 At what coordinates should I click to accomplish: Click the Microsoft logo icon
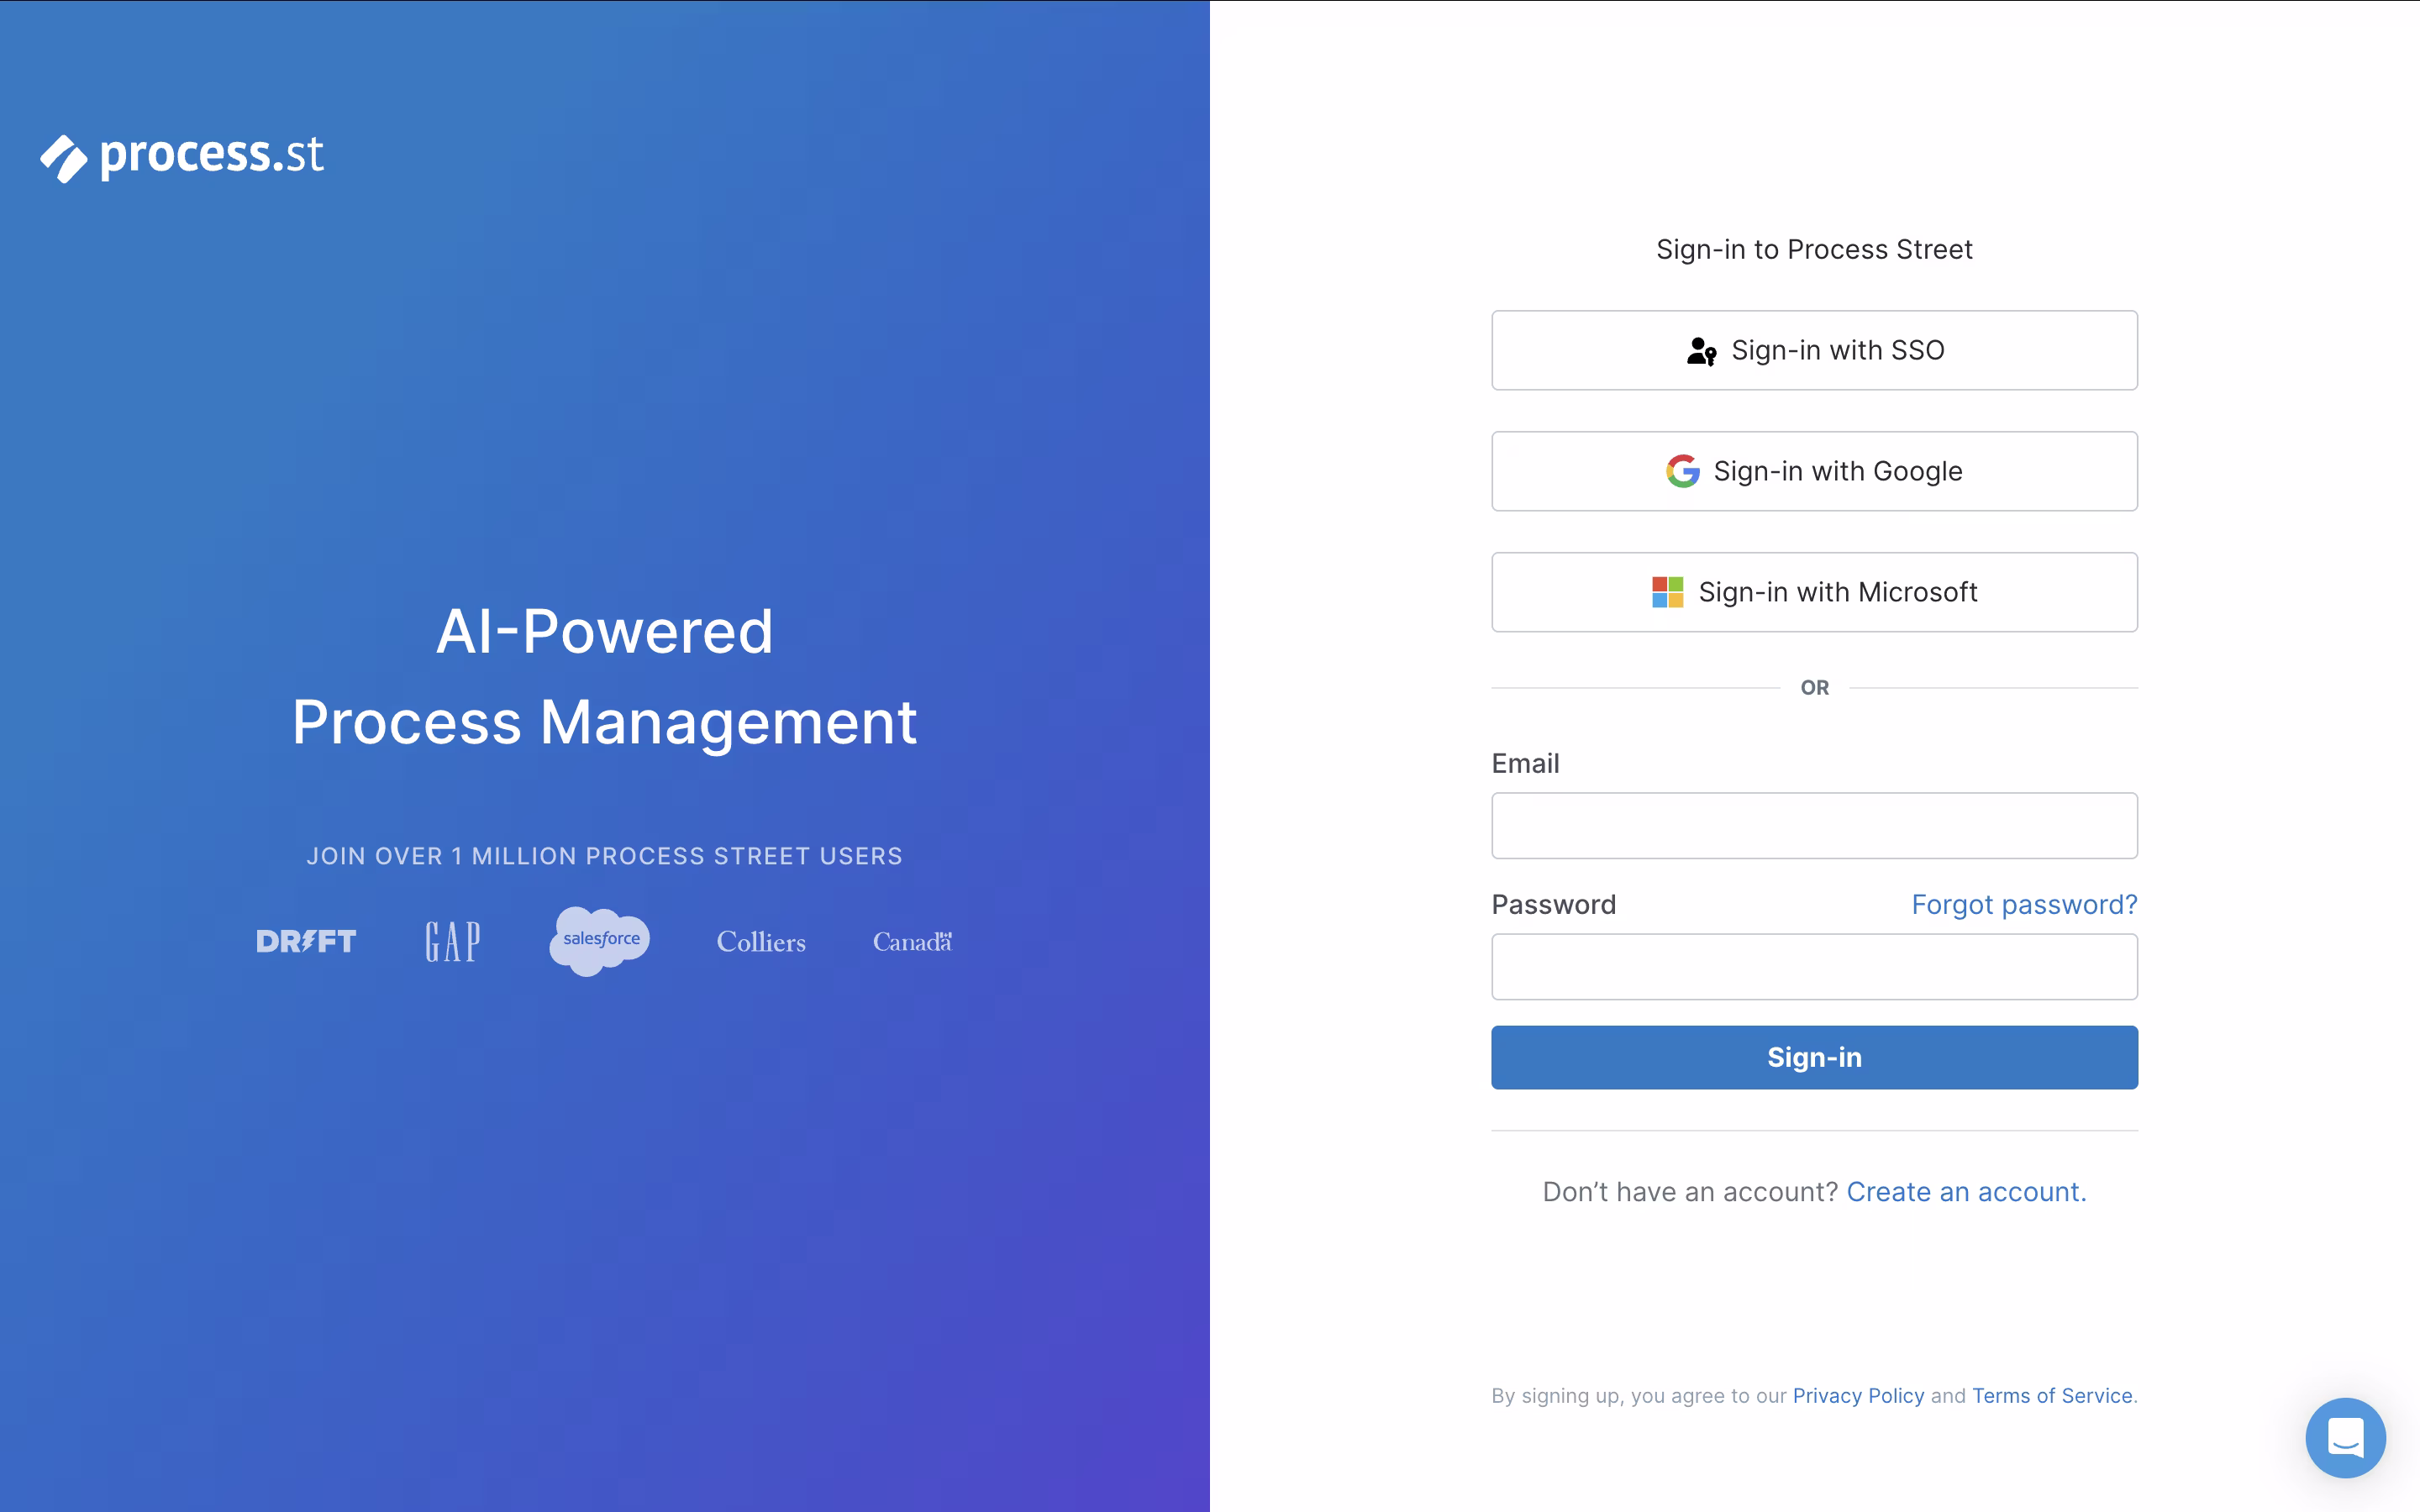[1667, 592]
